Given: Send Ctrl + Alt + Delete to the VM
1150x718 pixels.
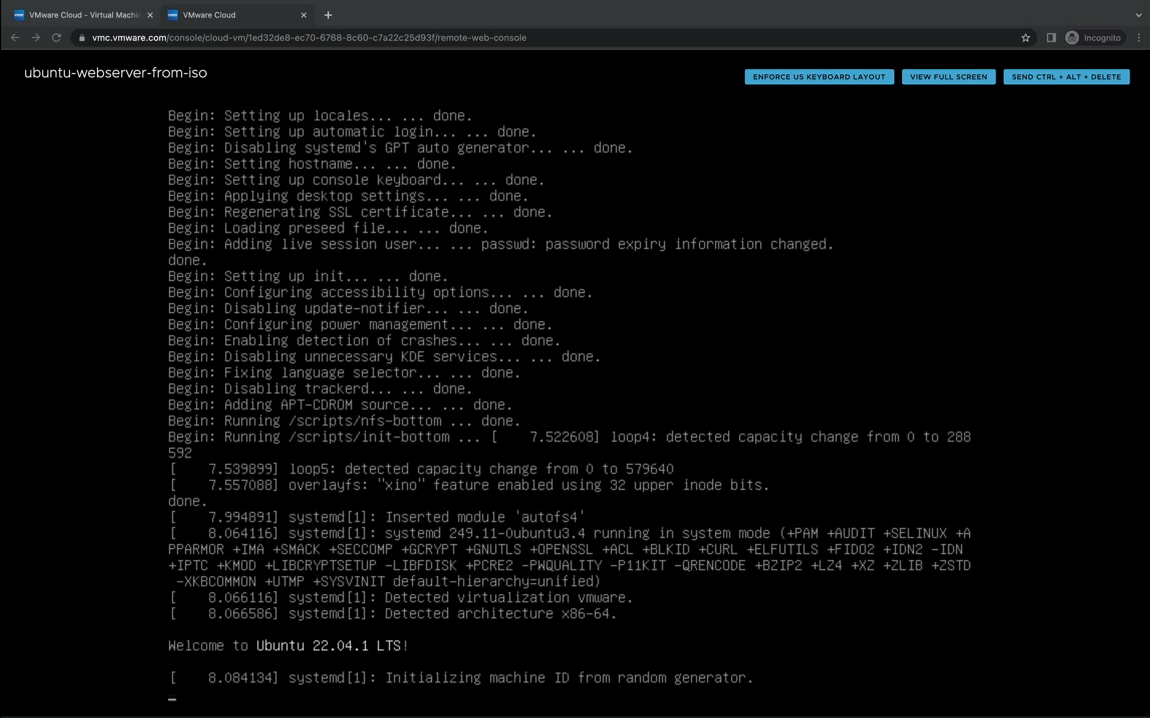Looking at the screenshot, I should (1066, 77).
